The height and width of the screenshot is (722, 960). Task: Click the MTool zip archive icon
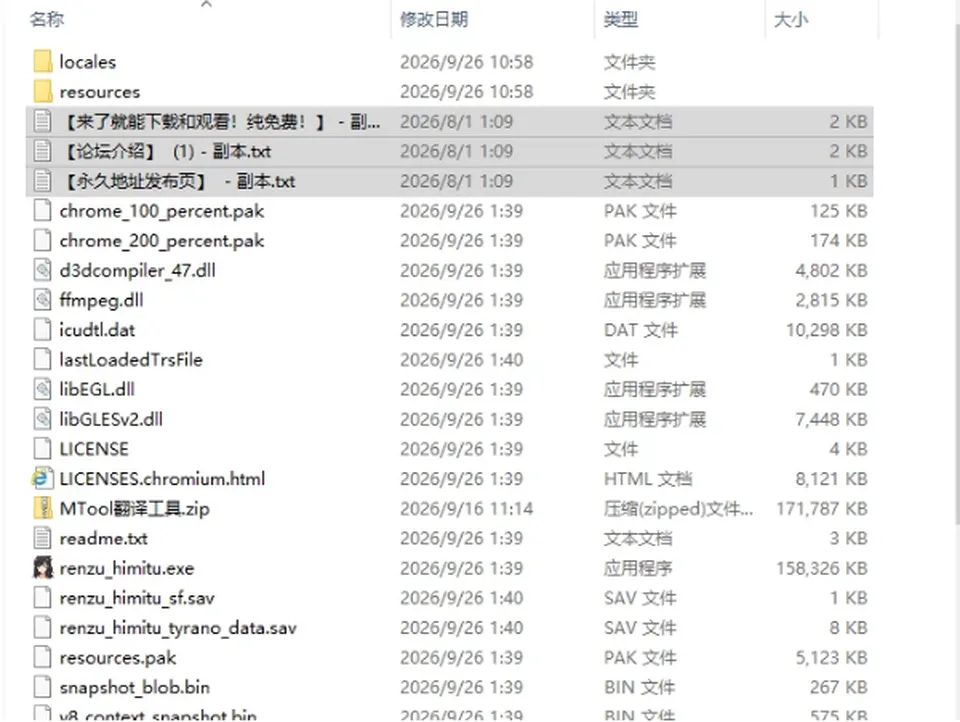[x=42, y=508]
